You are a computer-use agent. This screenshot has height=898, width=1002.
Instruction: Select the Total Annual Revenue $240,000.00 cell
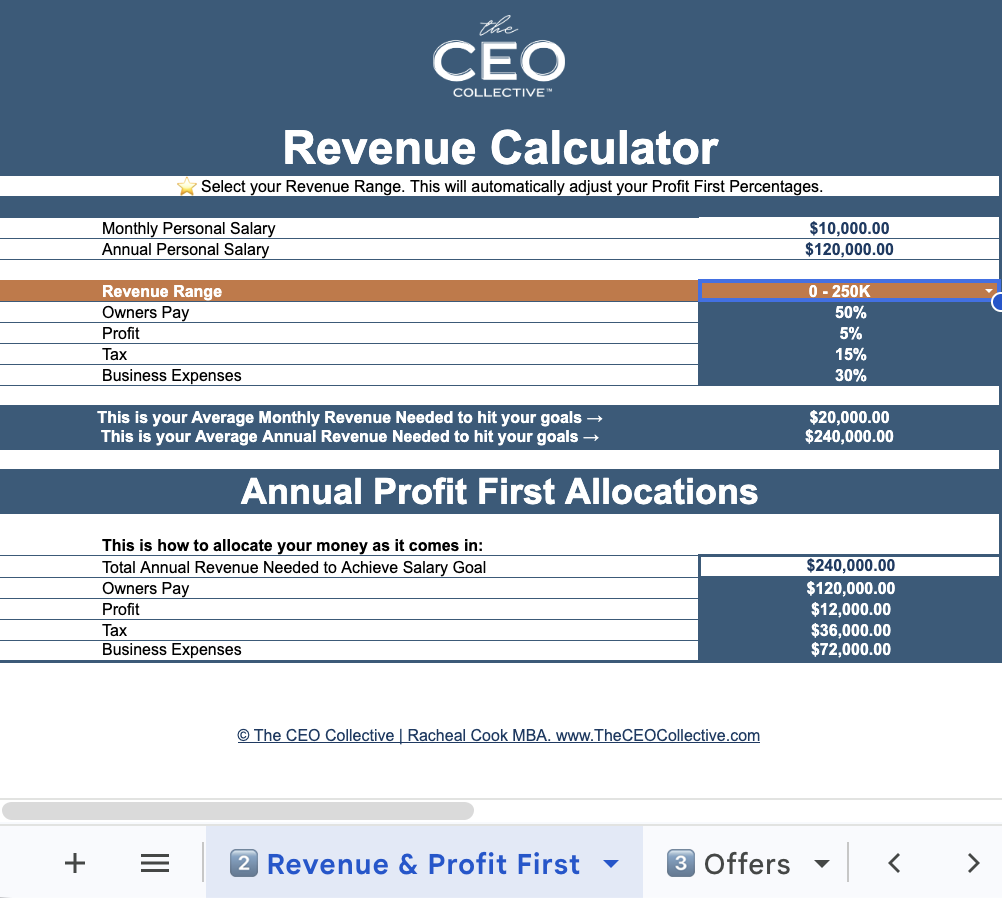pos(849,566)
